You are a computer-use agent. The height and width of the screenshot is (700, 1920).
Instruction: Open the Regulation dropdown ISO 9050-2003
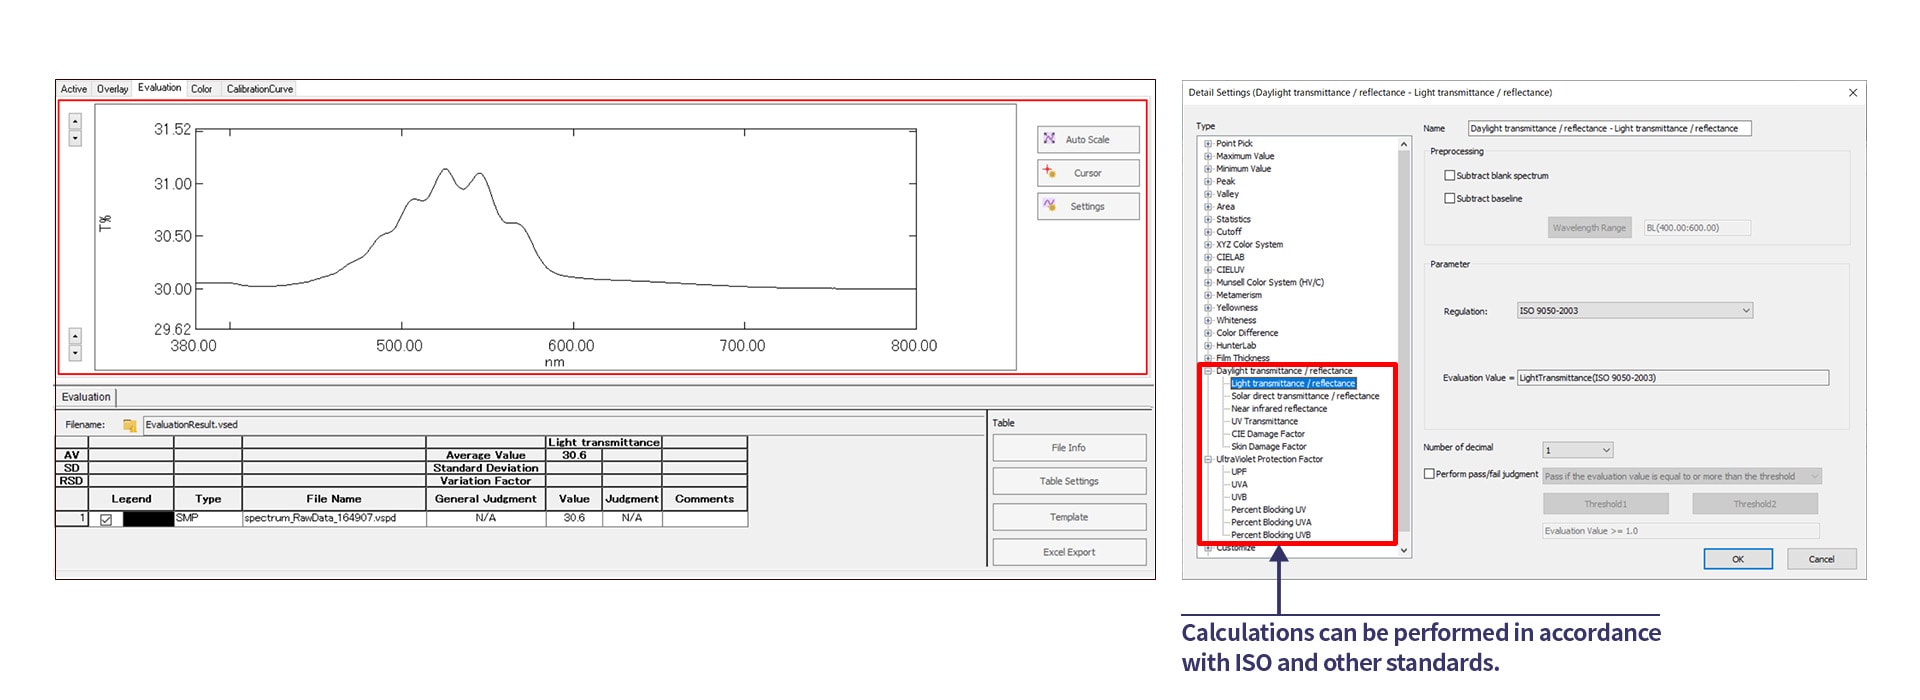pos(1745,311)
